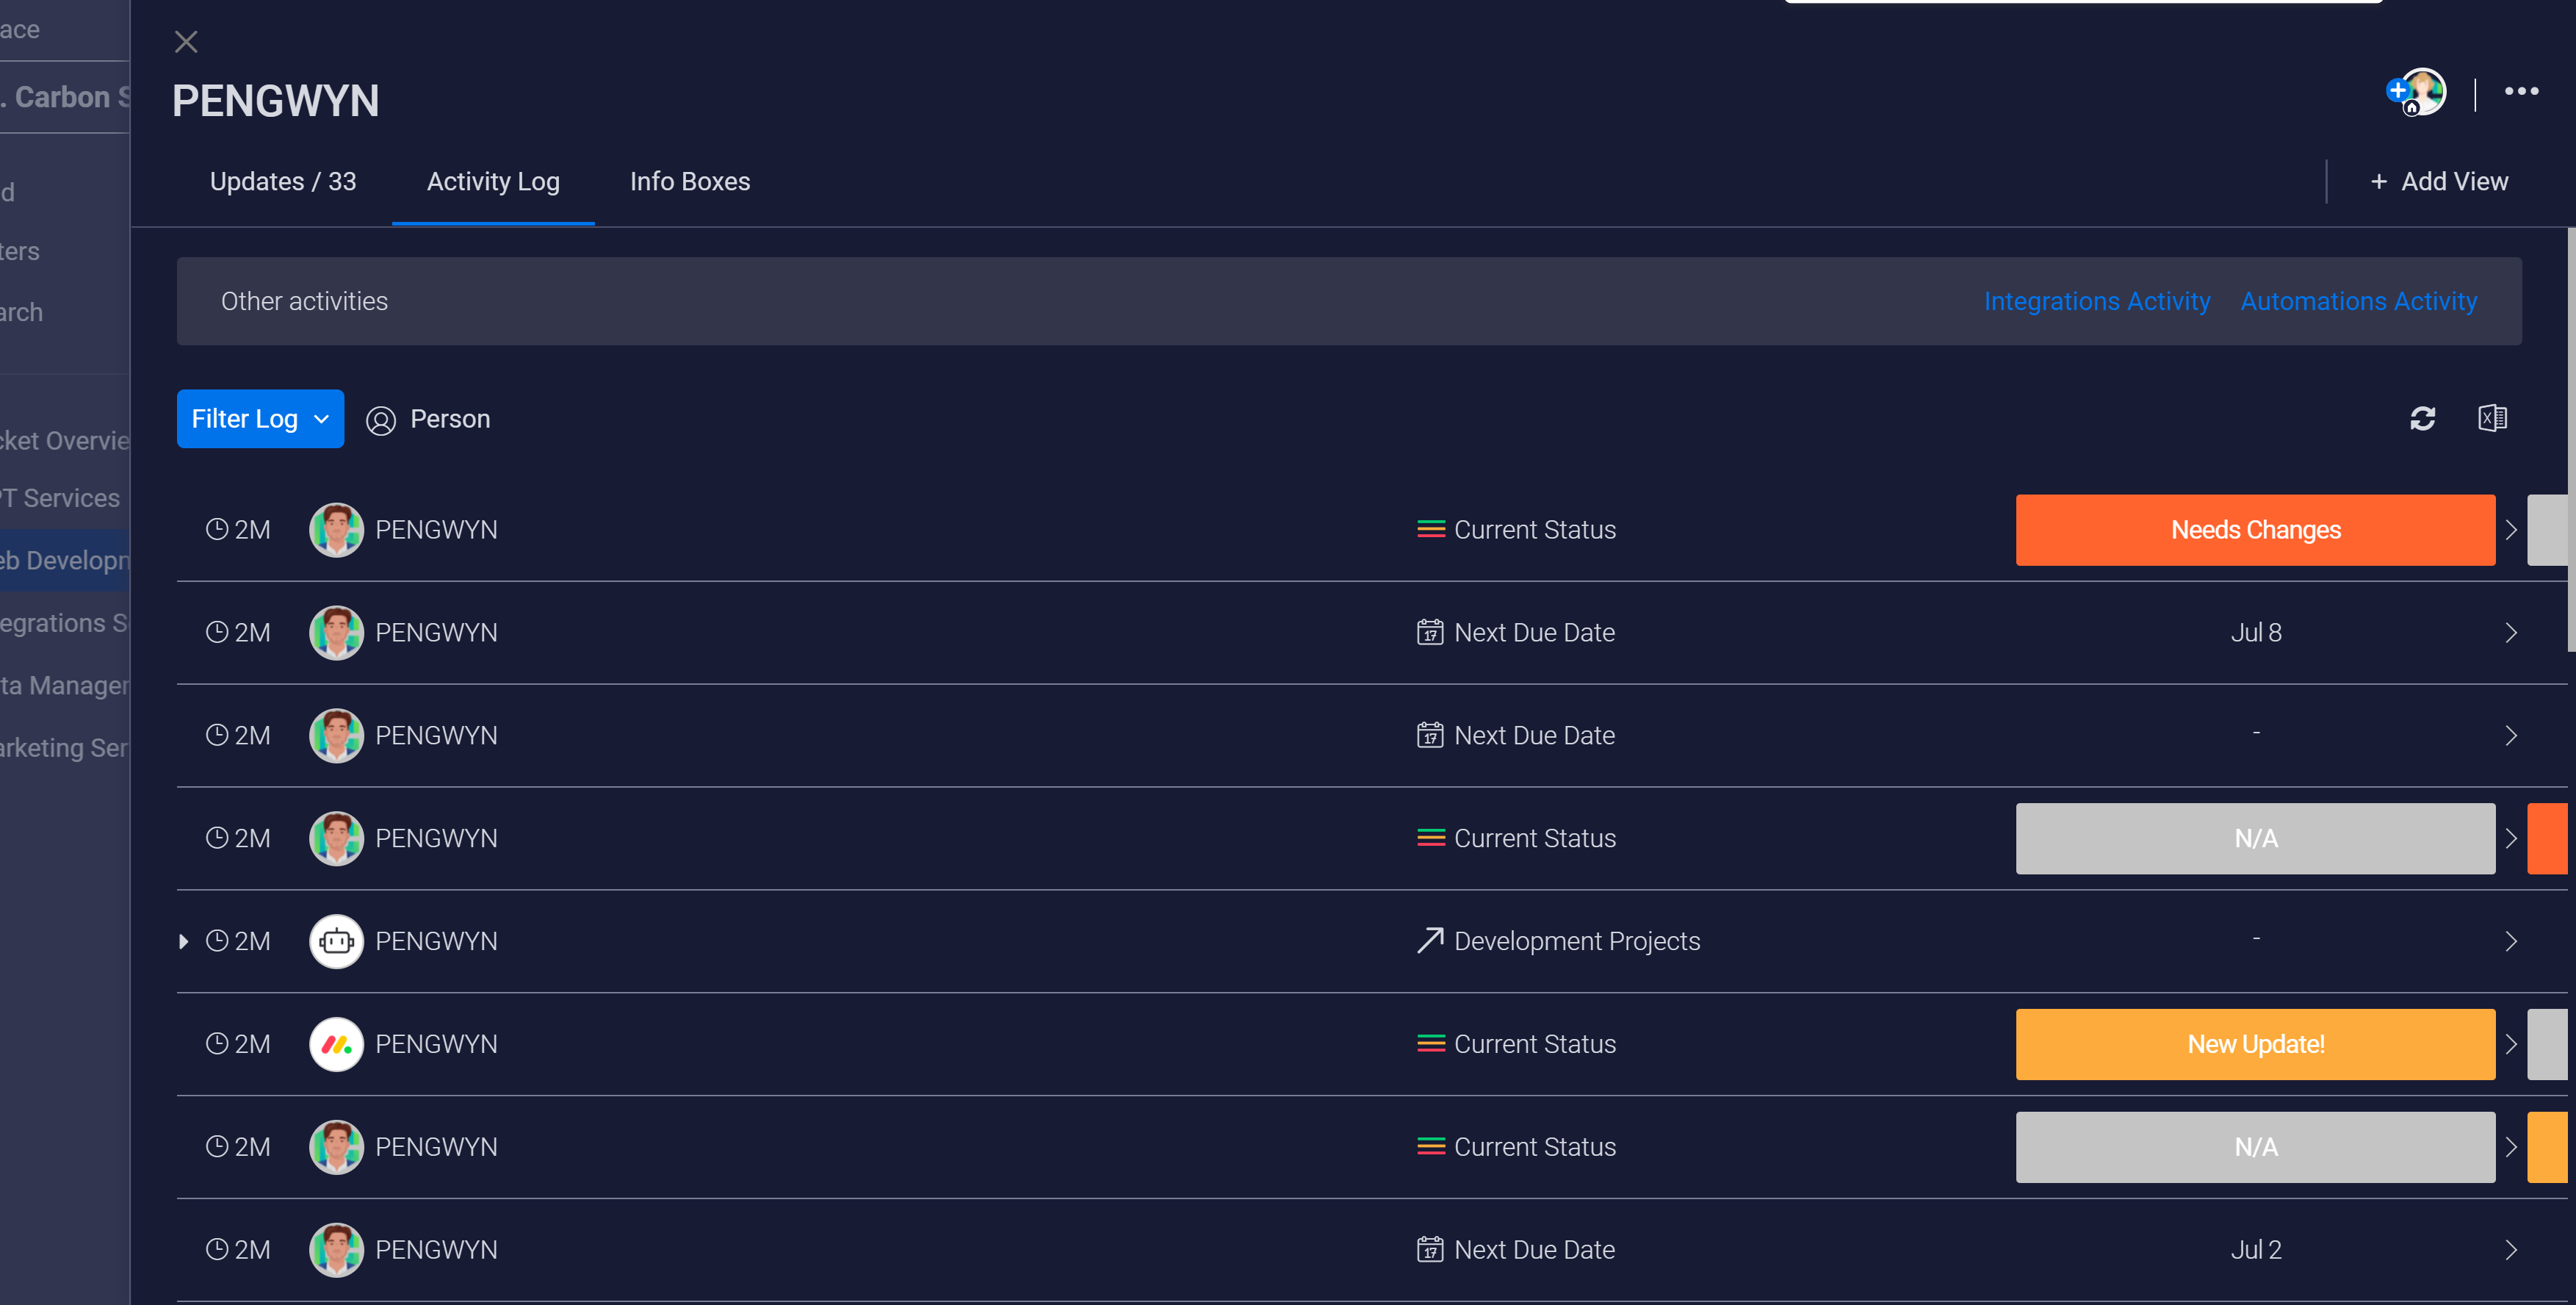The image size is (2576, 1305).
Task: Switch to the Updates / 33 tab
Action: click(x=283, y=182)
